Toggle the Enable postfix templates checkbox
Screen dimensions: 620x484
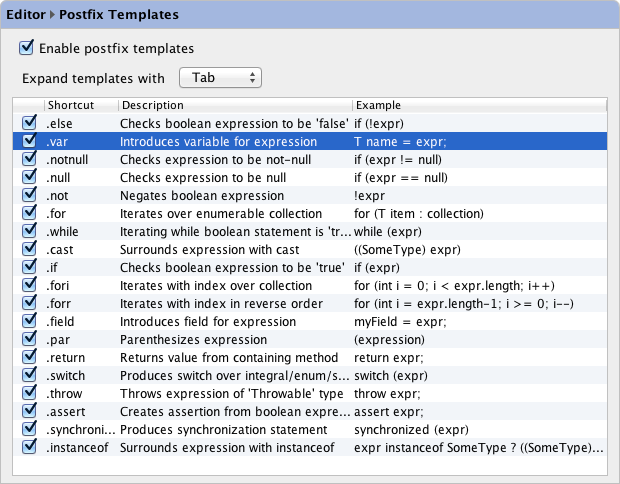tap(27, 48)
